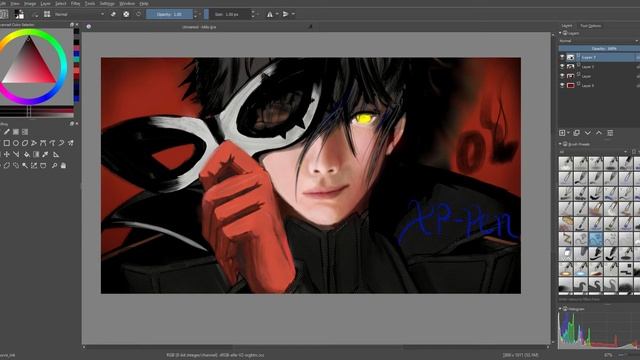The image size is (640, 360).
Task: Select the Ellipse shape tool
Action: click(x=16, y=143)
